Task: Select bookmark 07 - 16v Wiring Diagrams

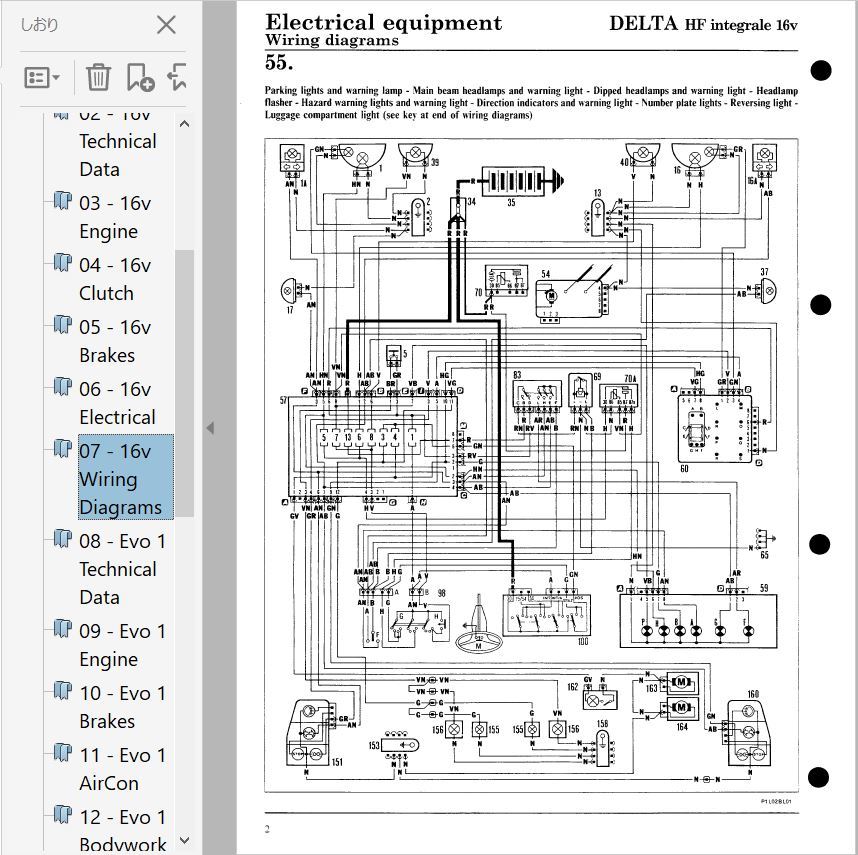Action: [x=125, y=477]
